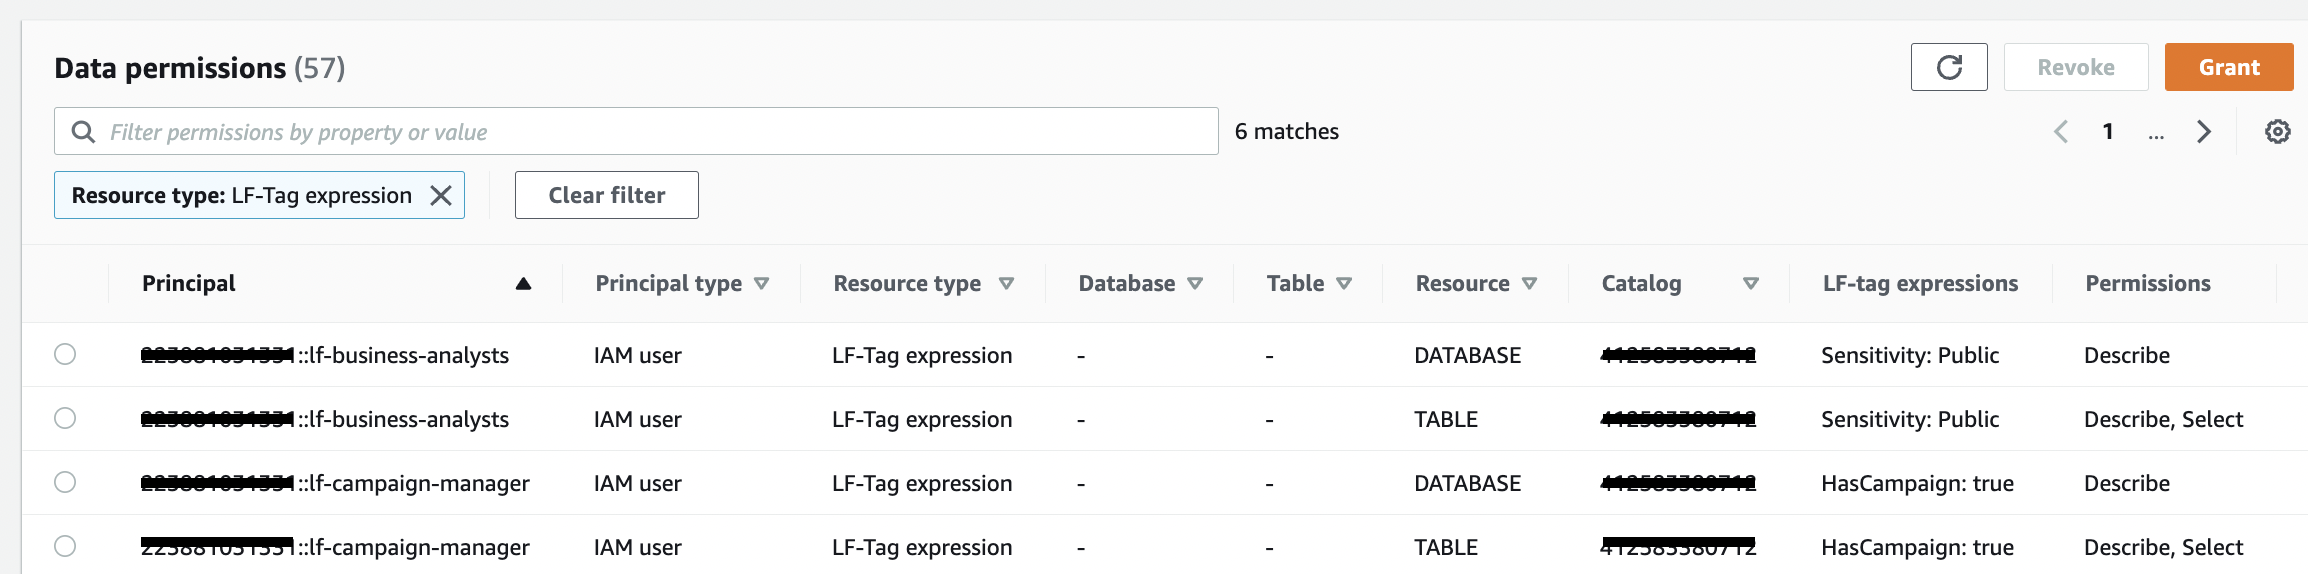Screen dimensions: 2308x574
Task: Click the refresh permissions icon button
Action: pyautogui.click(x=1948, y=67)
